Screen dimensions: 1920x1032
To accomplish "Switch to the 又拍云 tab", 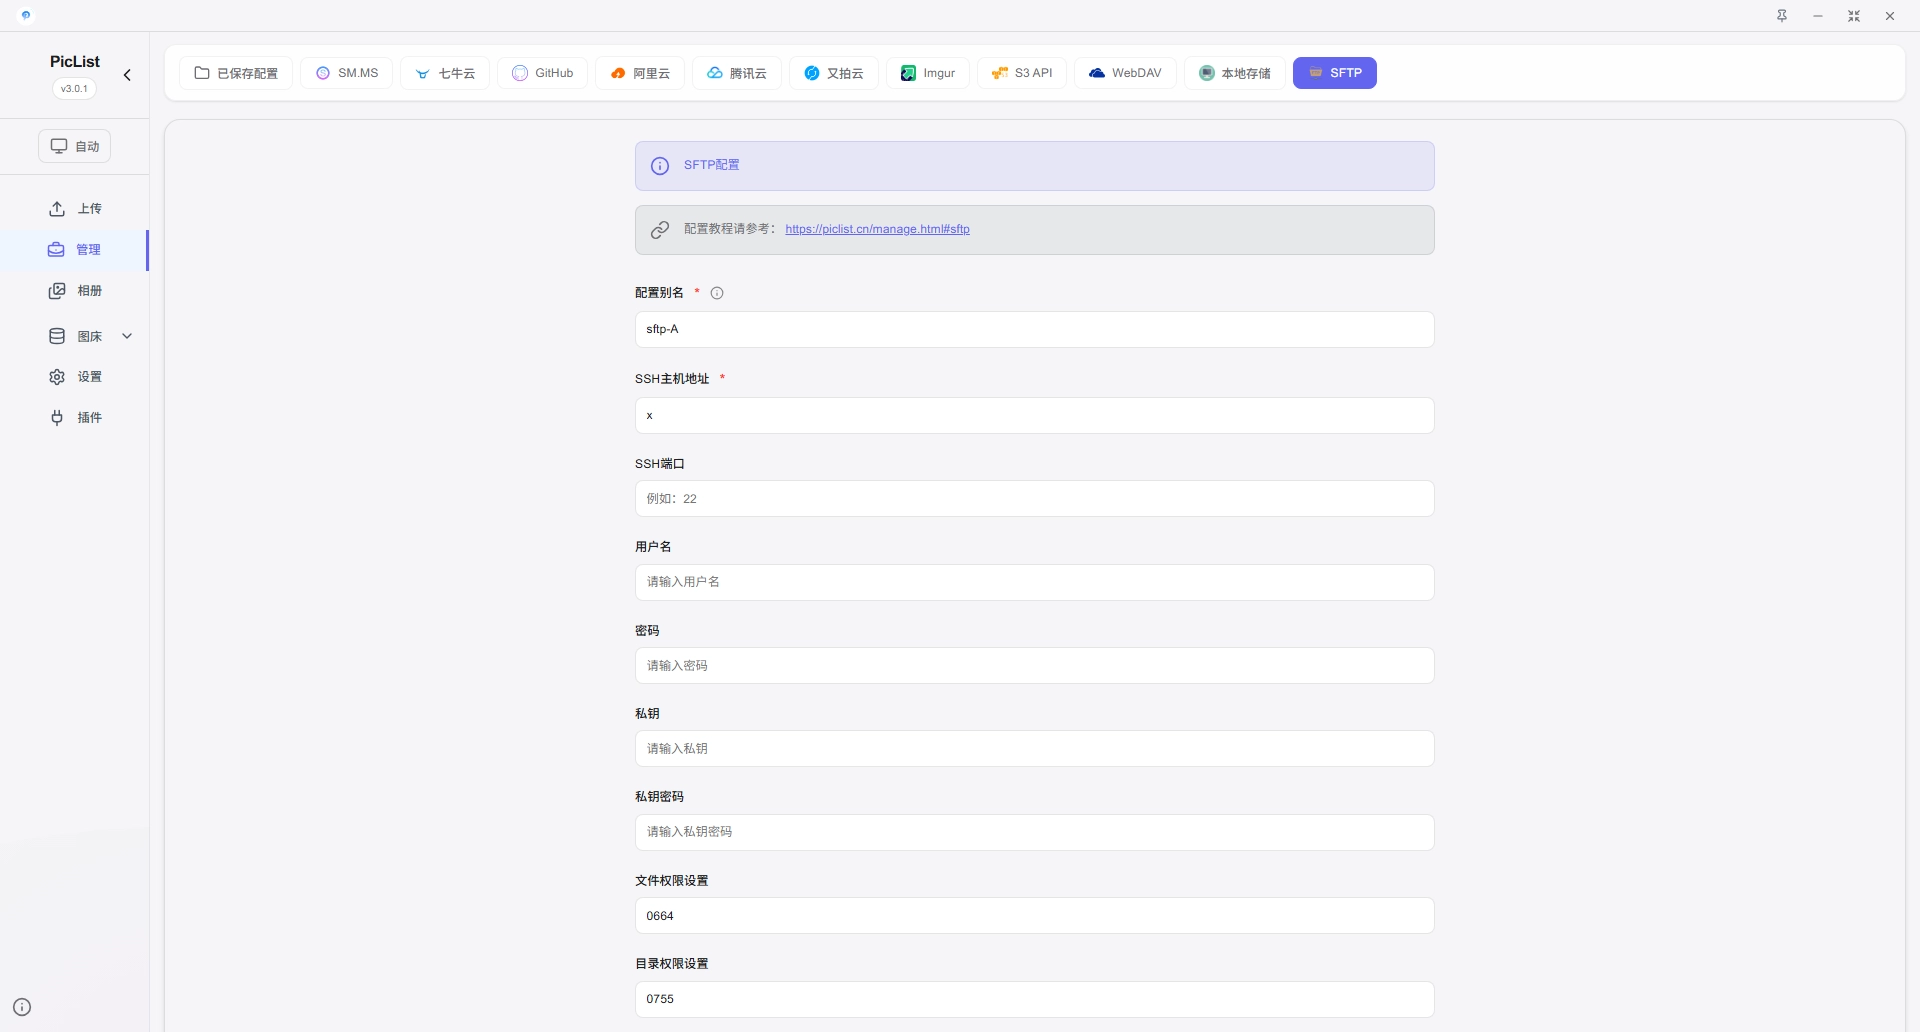I will pyautogui.click(x=834, y=73).
